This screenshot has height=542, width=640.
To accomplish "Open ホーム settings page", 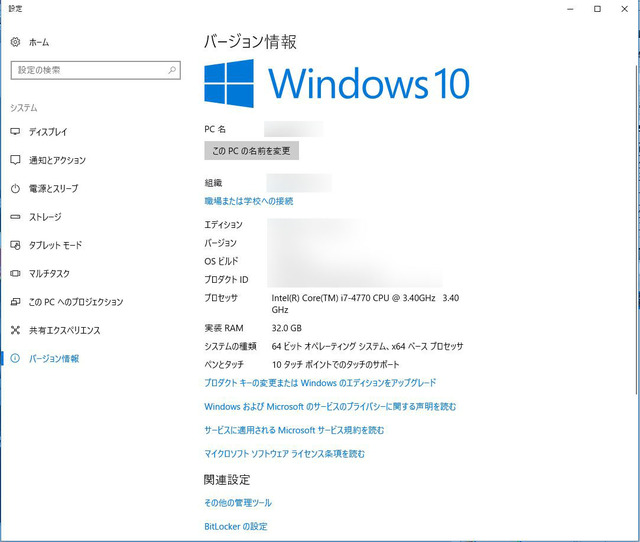I will coord(39,42).
